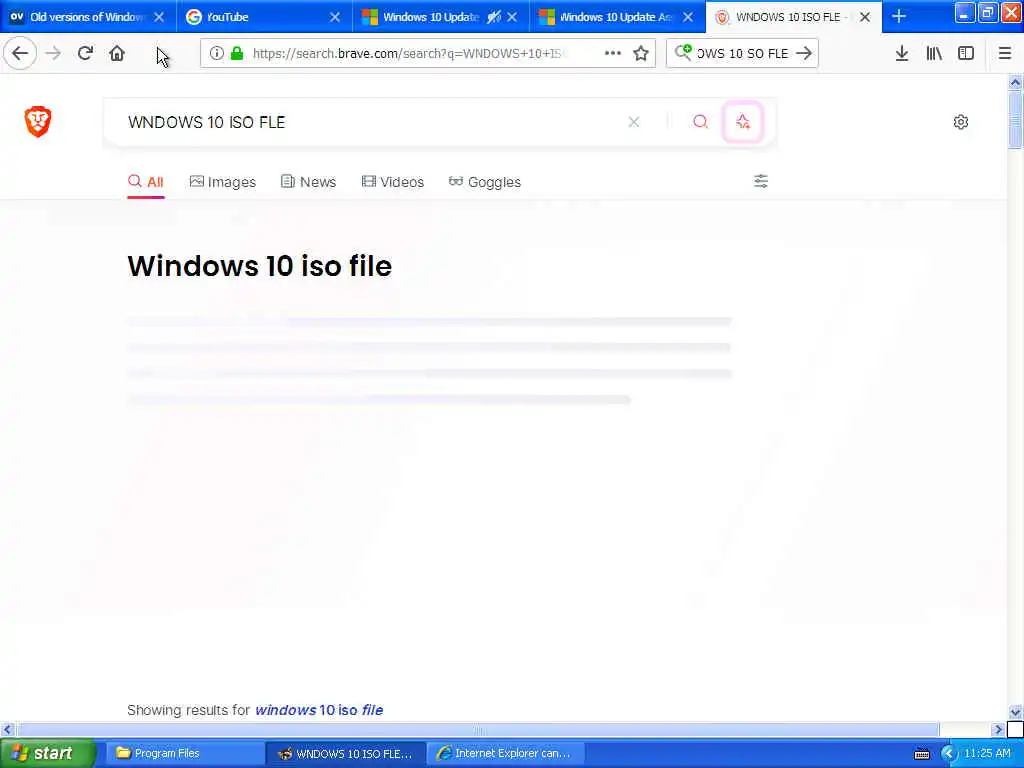
Task: Open Internet Explorer taskbar window
Action: 505,753
